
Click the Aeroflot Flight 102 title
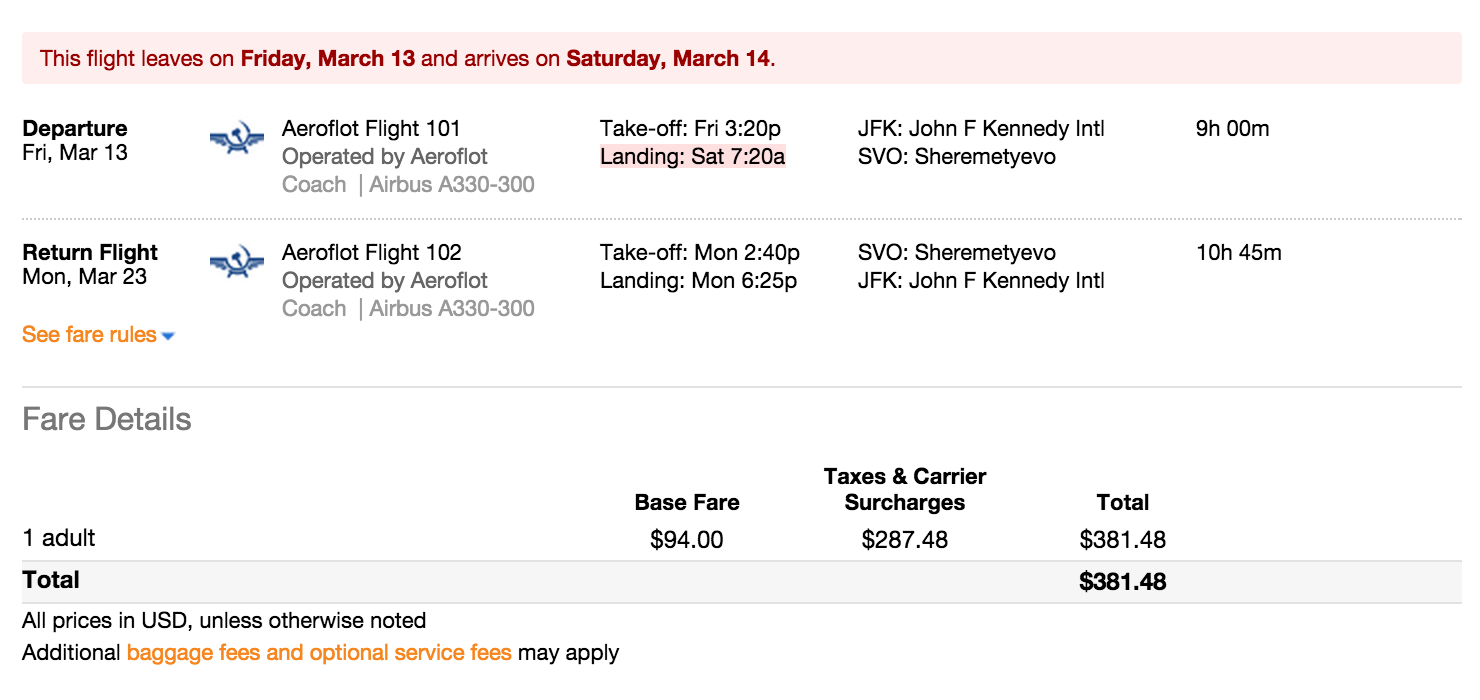point(371,253)
